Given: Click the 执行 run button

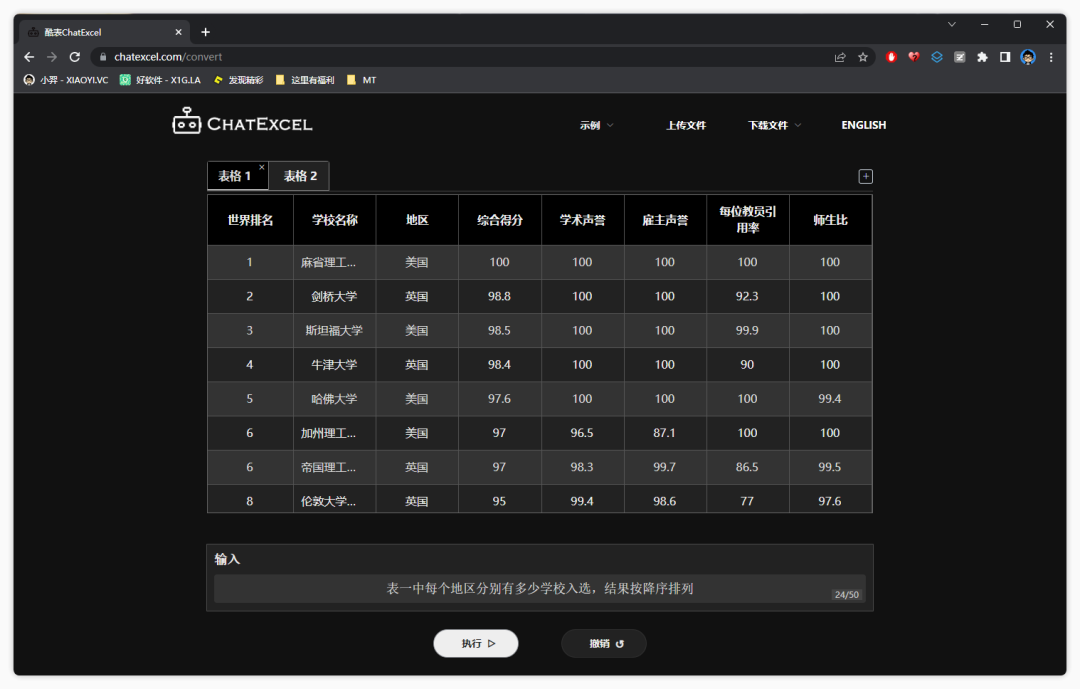Looking at the screenshot, I should click(x=476, y=644).
